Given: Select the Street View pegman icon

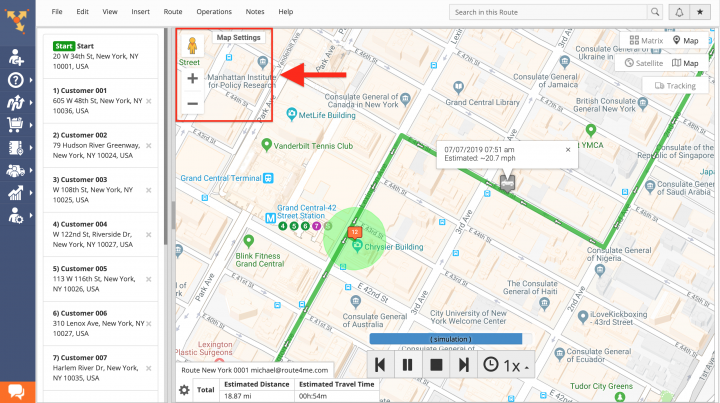Looking at the screenshot, I should coord(192,46).
